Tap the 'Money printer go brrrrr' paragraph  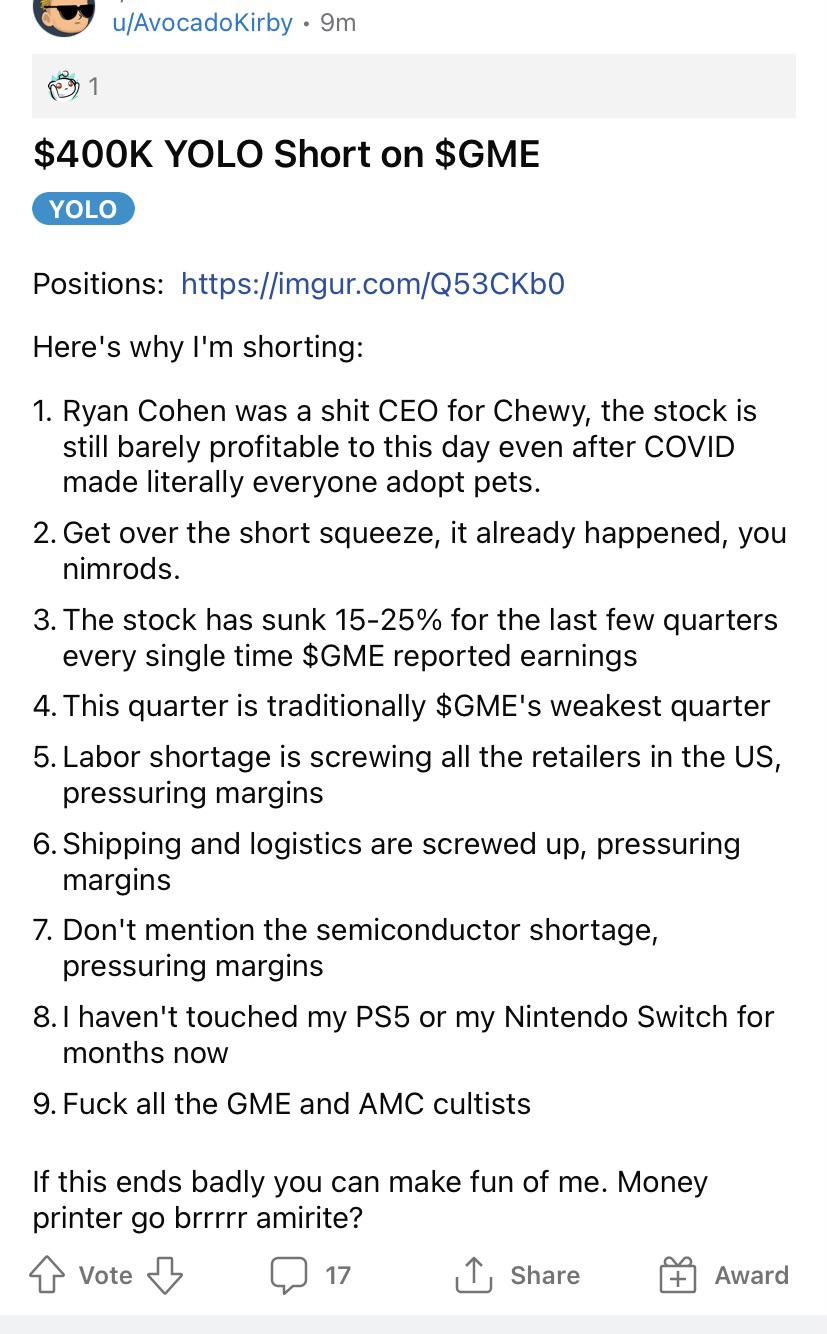pos(370,1199)
